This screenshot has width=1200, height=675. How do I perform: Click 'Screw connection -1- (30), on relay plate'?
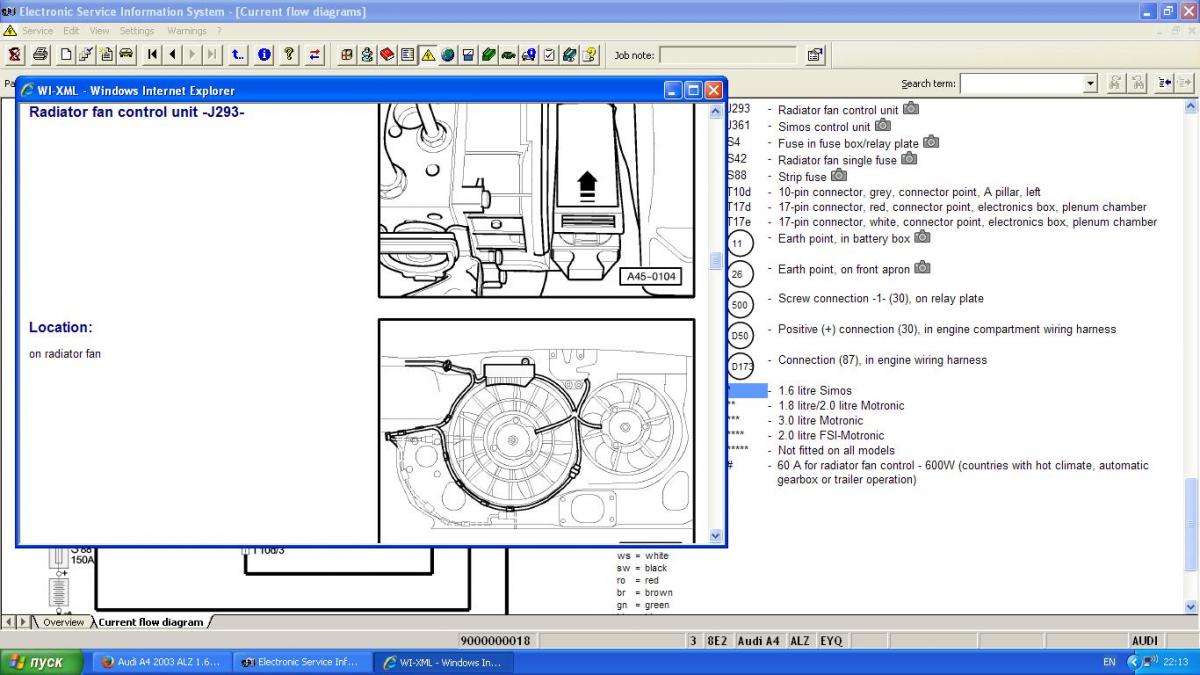[881, 299]
